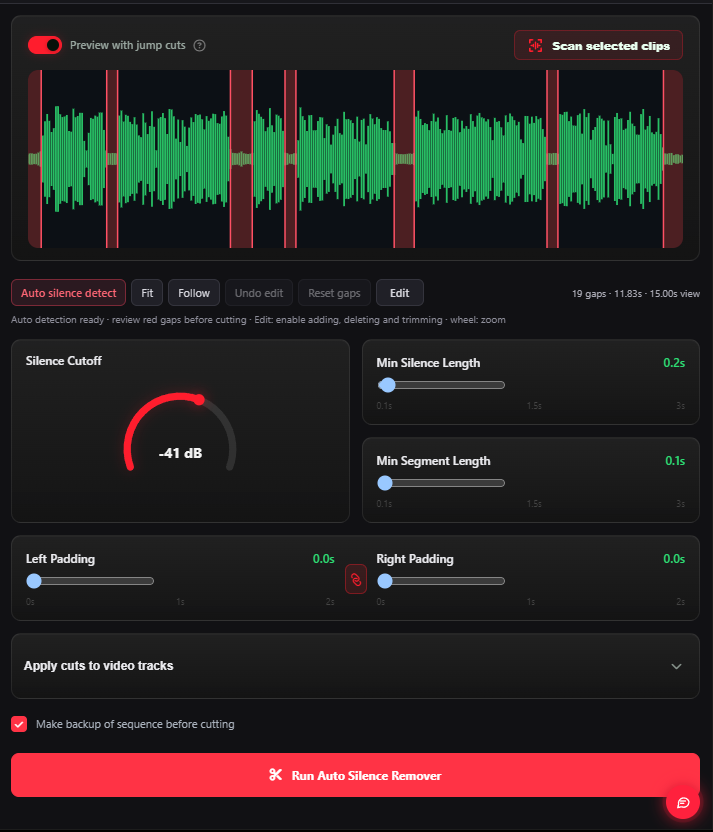Run Auto Silence Remover

point(355,775)
